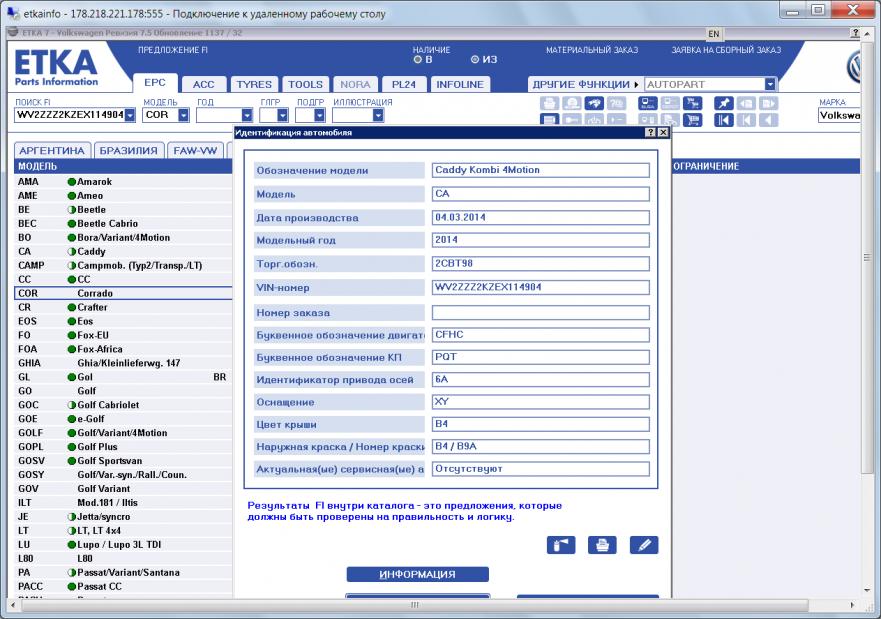Click the VIN-номер field in the dialog
This screenshot has width=881, height=619.
(541, 287)
